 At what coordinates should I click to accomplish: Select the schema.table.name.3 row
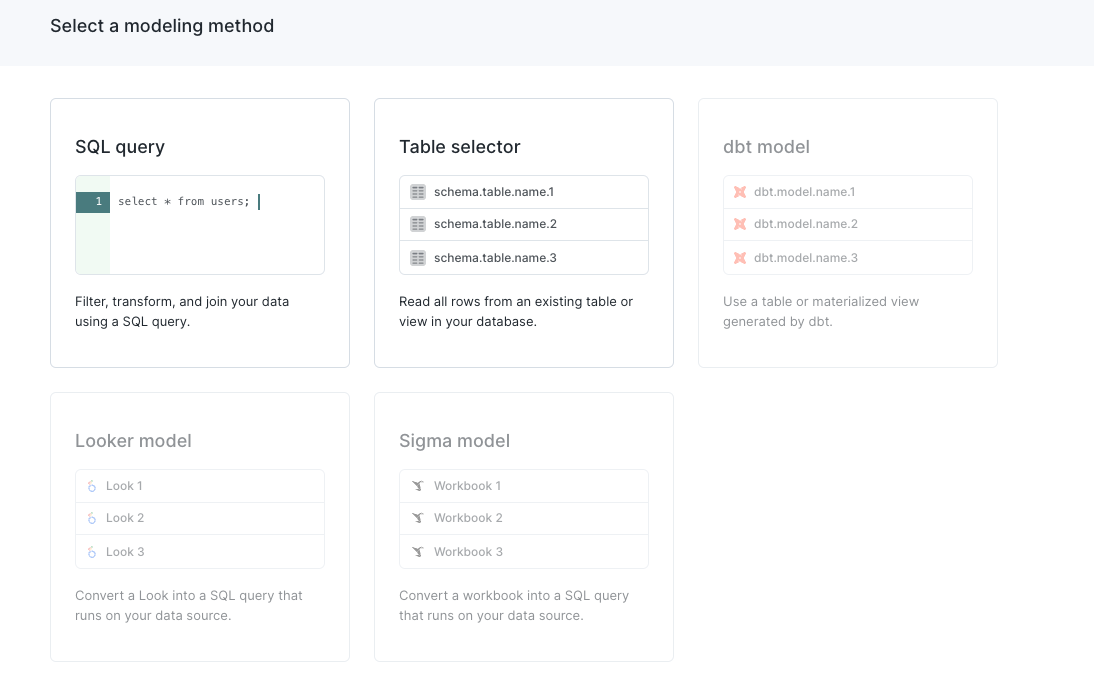tap(524, 258)
